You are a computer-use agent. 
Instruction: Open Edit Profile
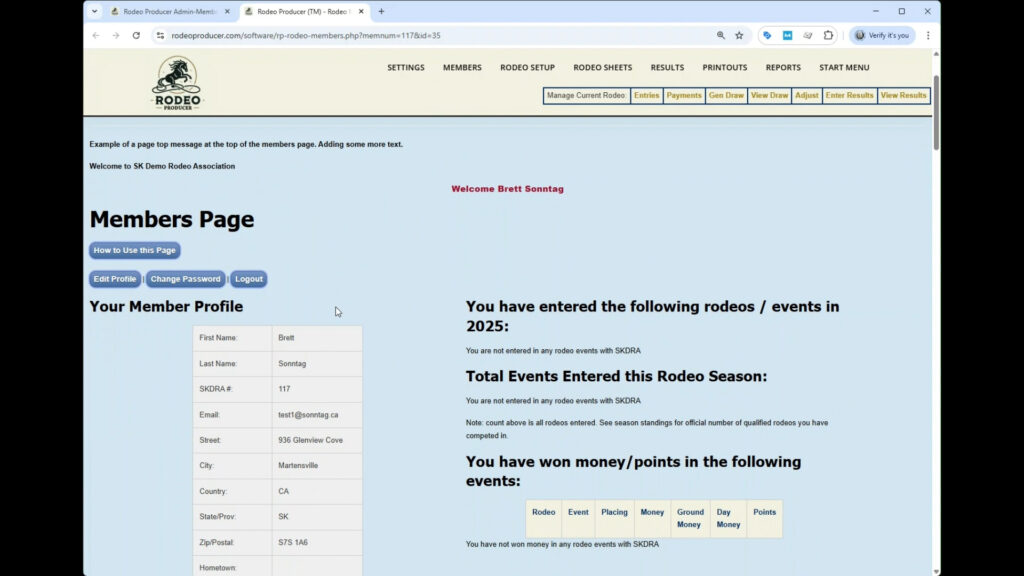click(x=114, y=279)
